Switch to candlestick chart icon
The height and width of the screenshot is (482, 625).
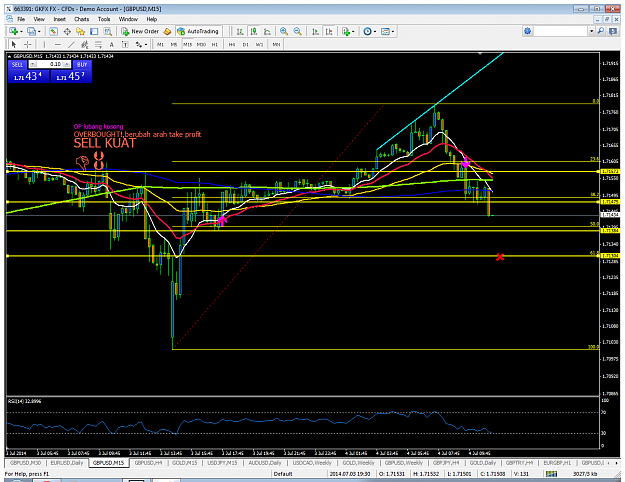point(254,31)
